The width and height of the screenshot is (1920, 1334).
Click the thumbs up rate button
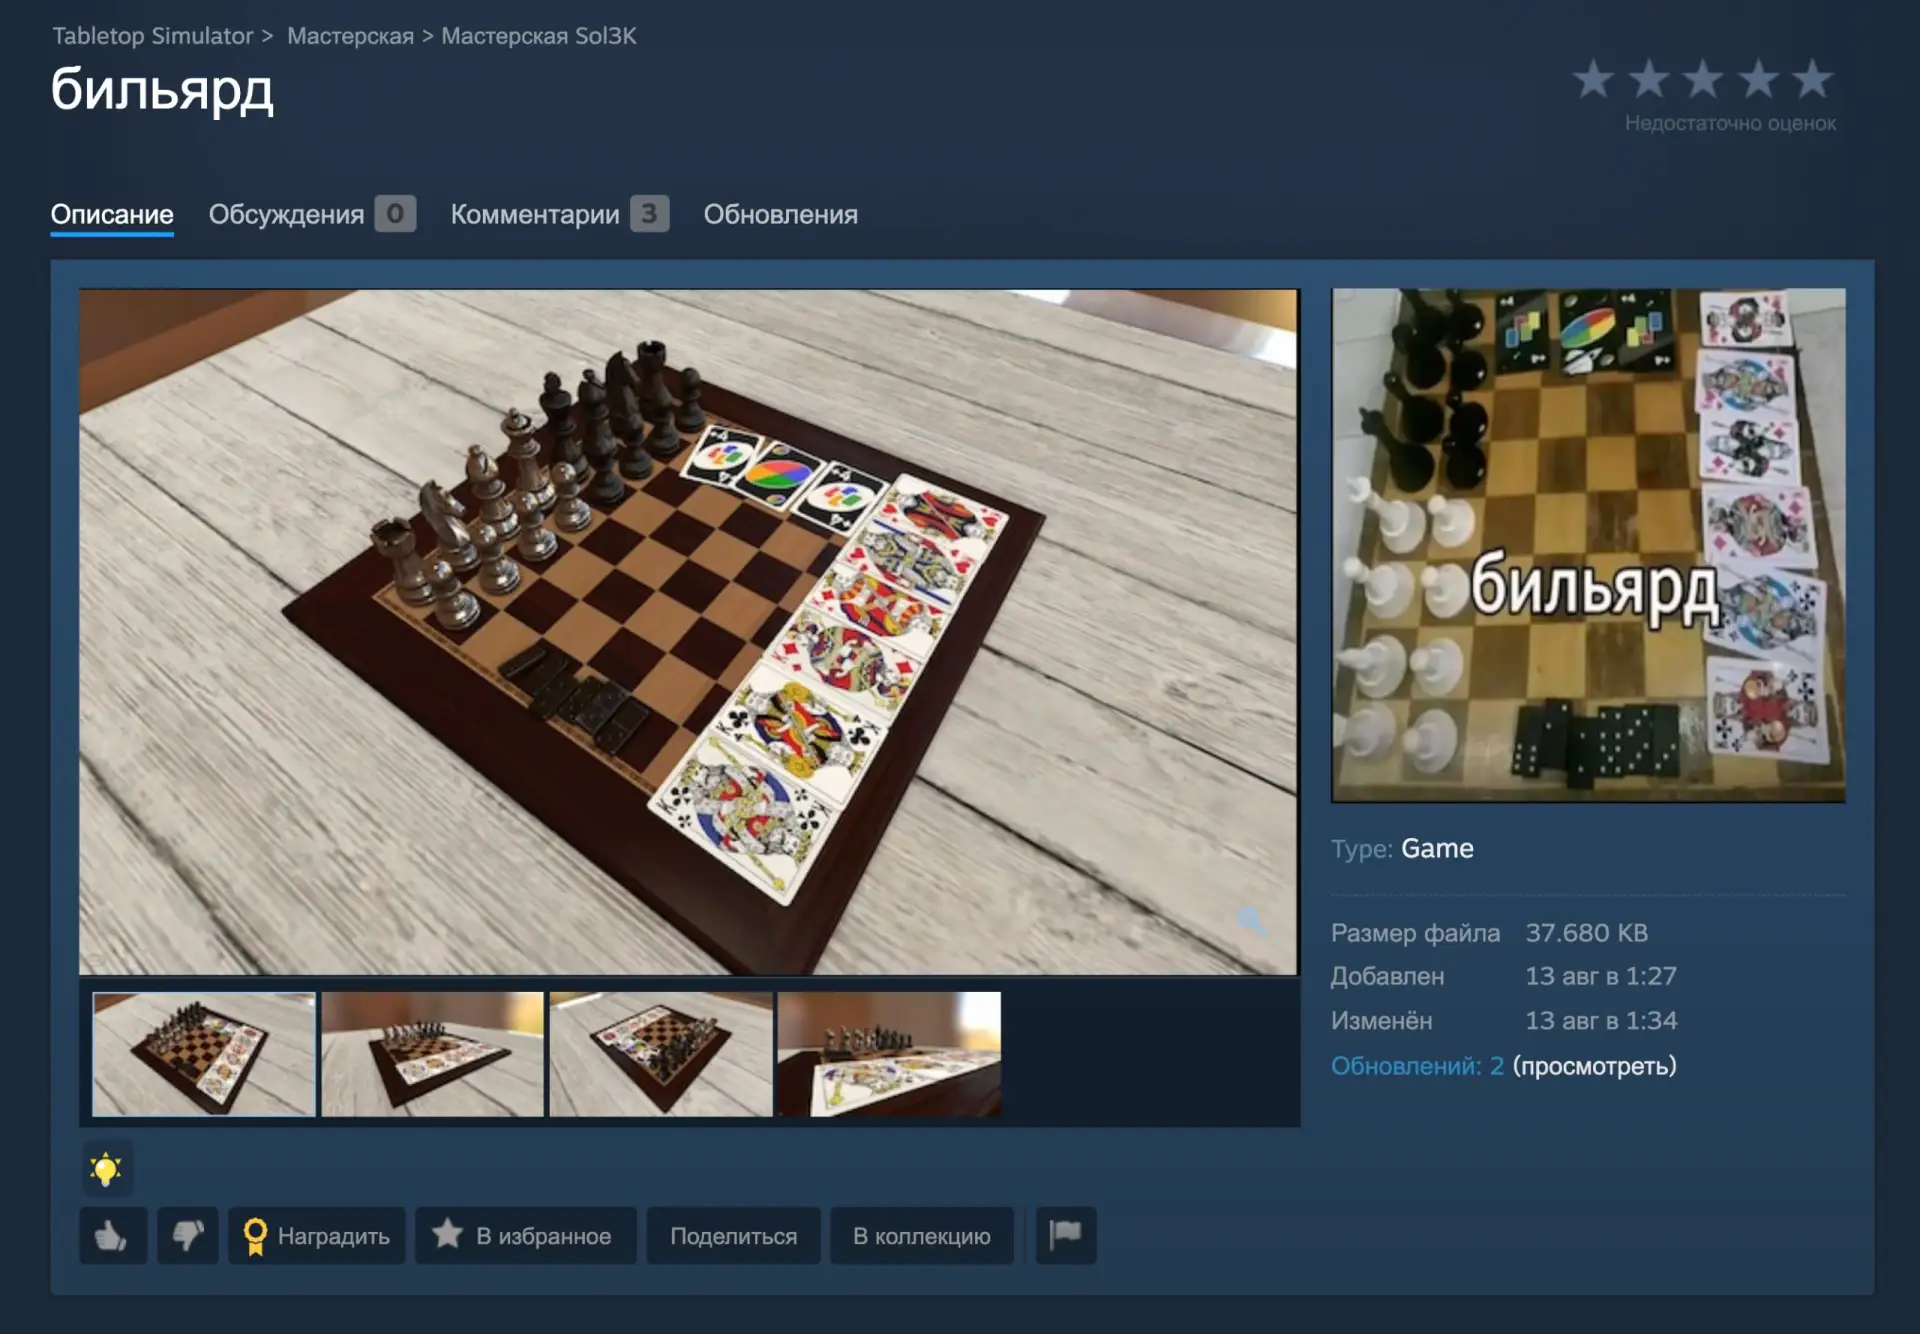pyautogui.click(x=113, y=1236)
